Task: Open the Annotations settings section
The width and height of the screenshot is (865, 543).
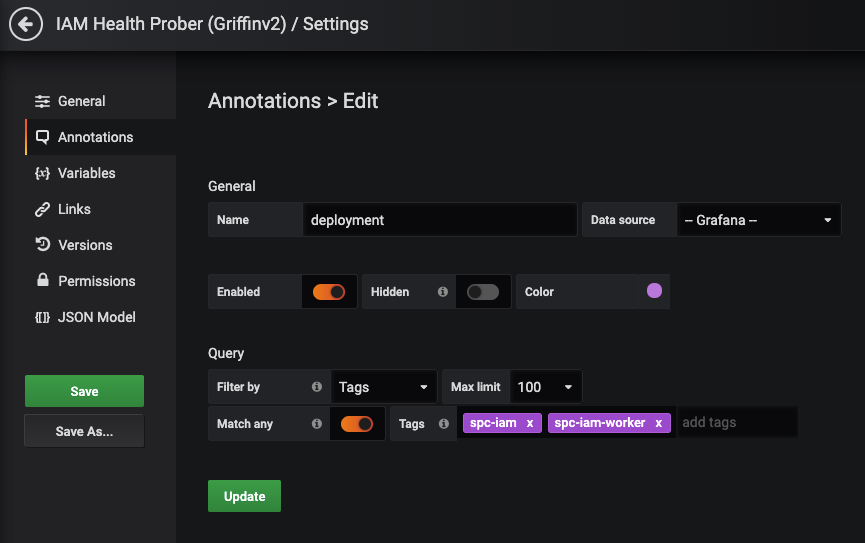Action: [101, 137]
